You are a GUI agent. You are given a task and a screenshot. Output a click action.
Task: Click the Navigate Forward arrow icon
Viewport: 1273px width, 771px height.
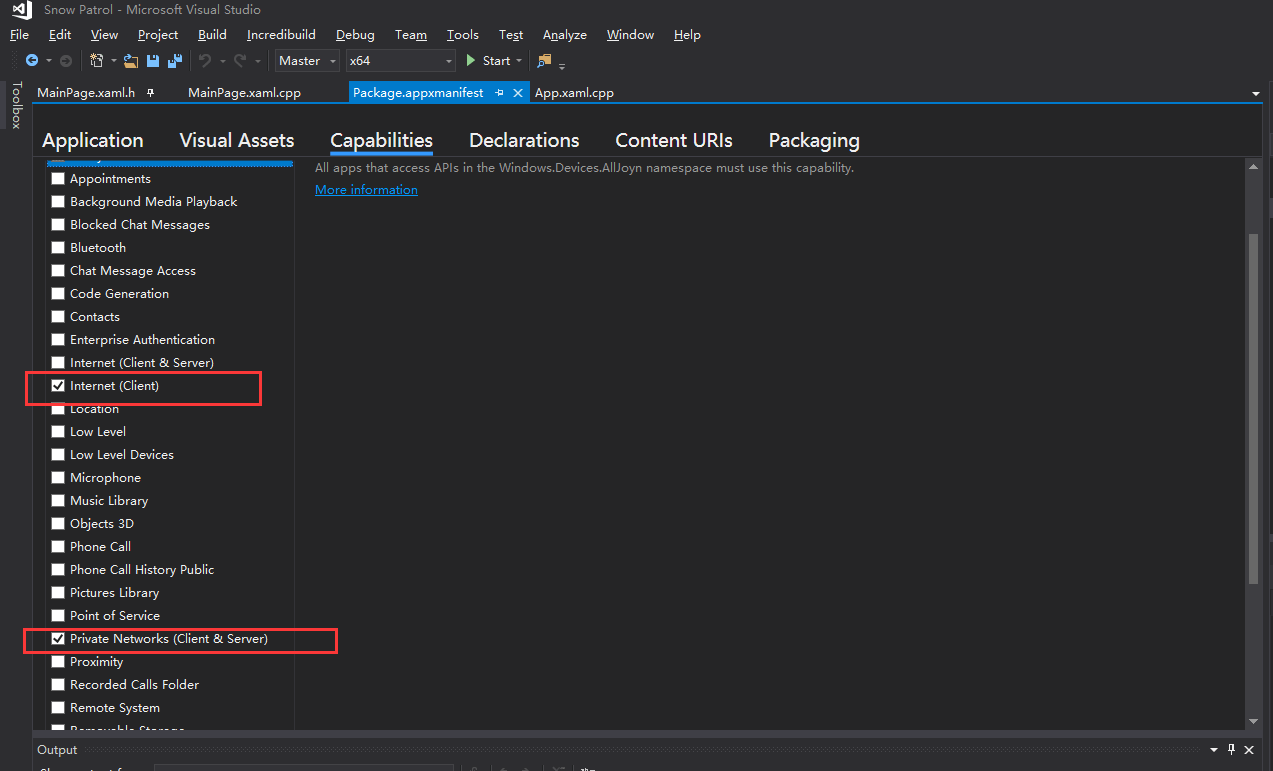[64, 60]
